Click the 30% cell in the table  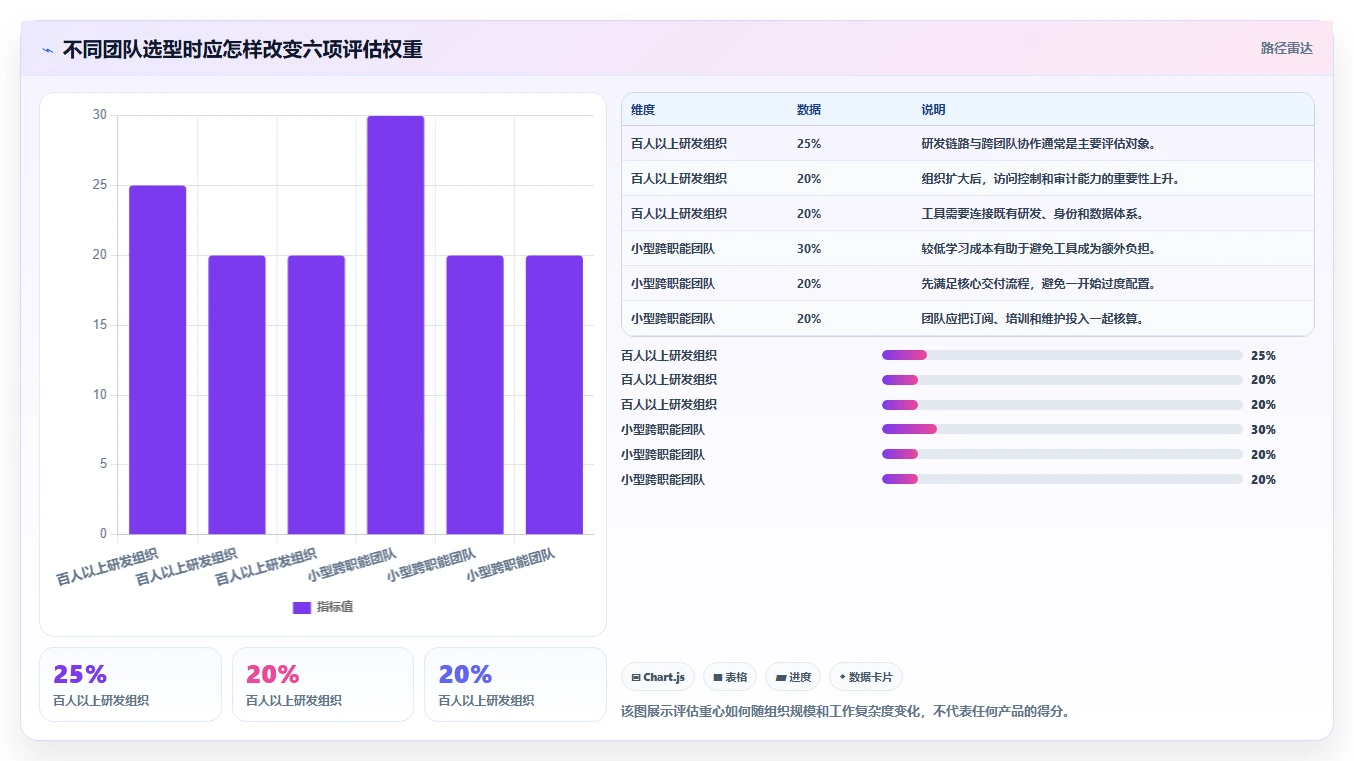[x=809, y=249]
